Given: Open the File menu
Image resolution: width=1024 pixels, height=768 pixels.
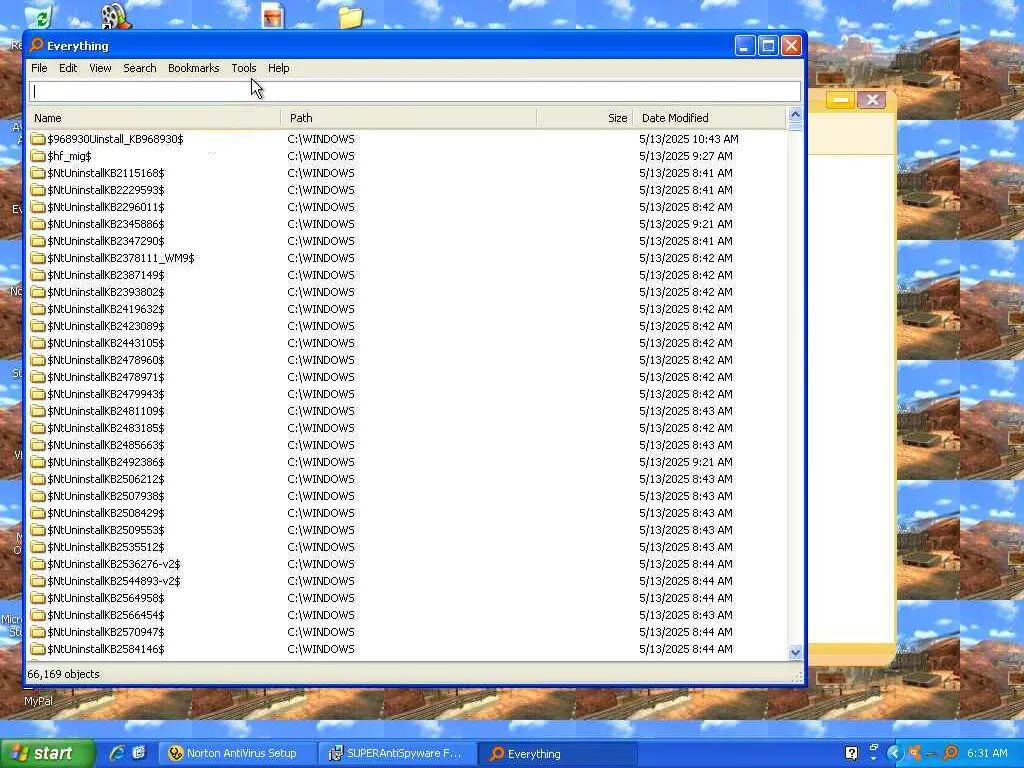Looking at the screenshot, I should coord(39,68).
